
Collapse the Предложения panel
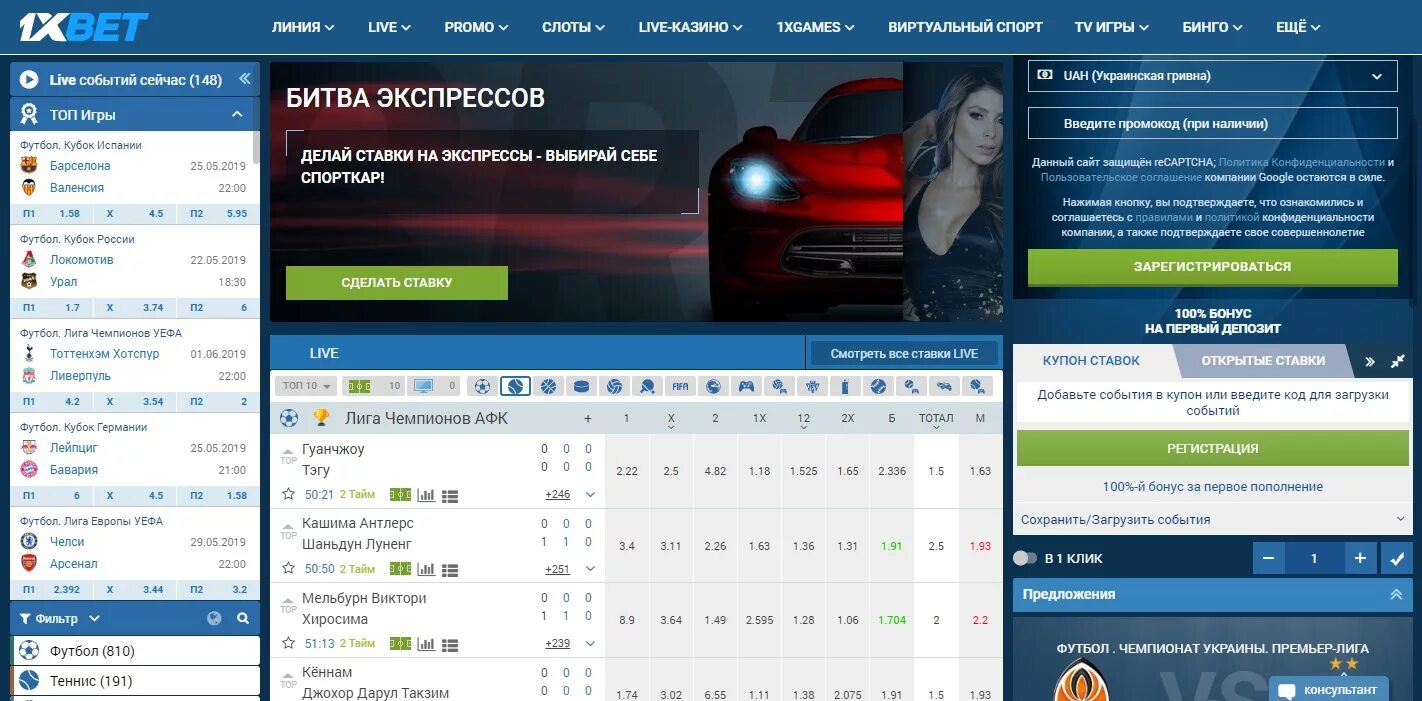tap(1396, 594)
